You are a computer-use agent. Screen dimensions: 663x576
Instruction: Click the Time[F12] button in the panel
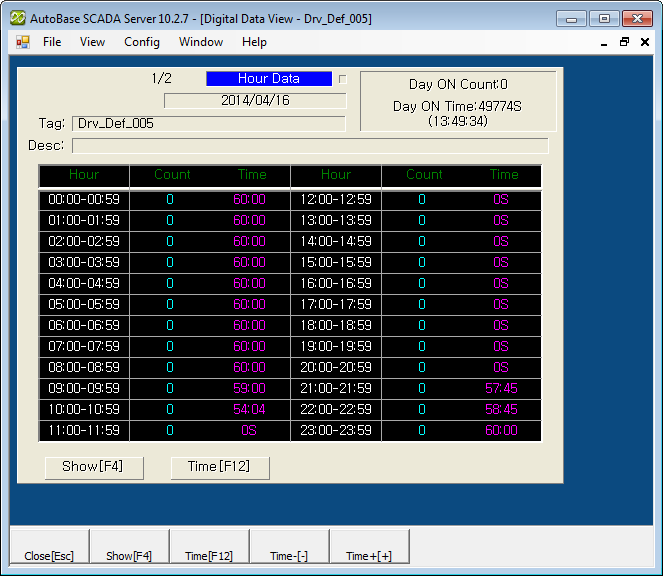220,467
